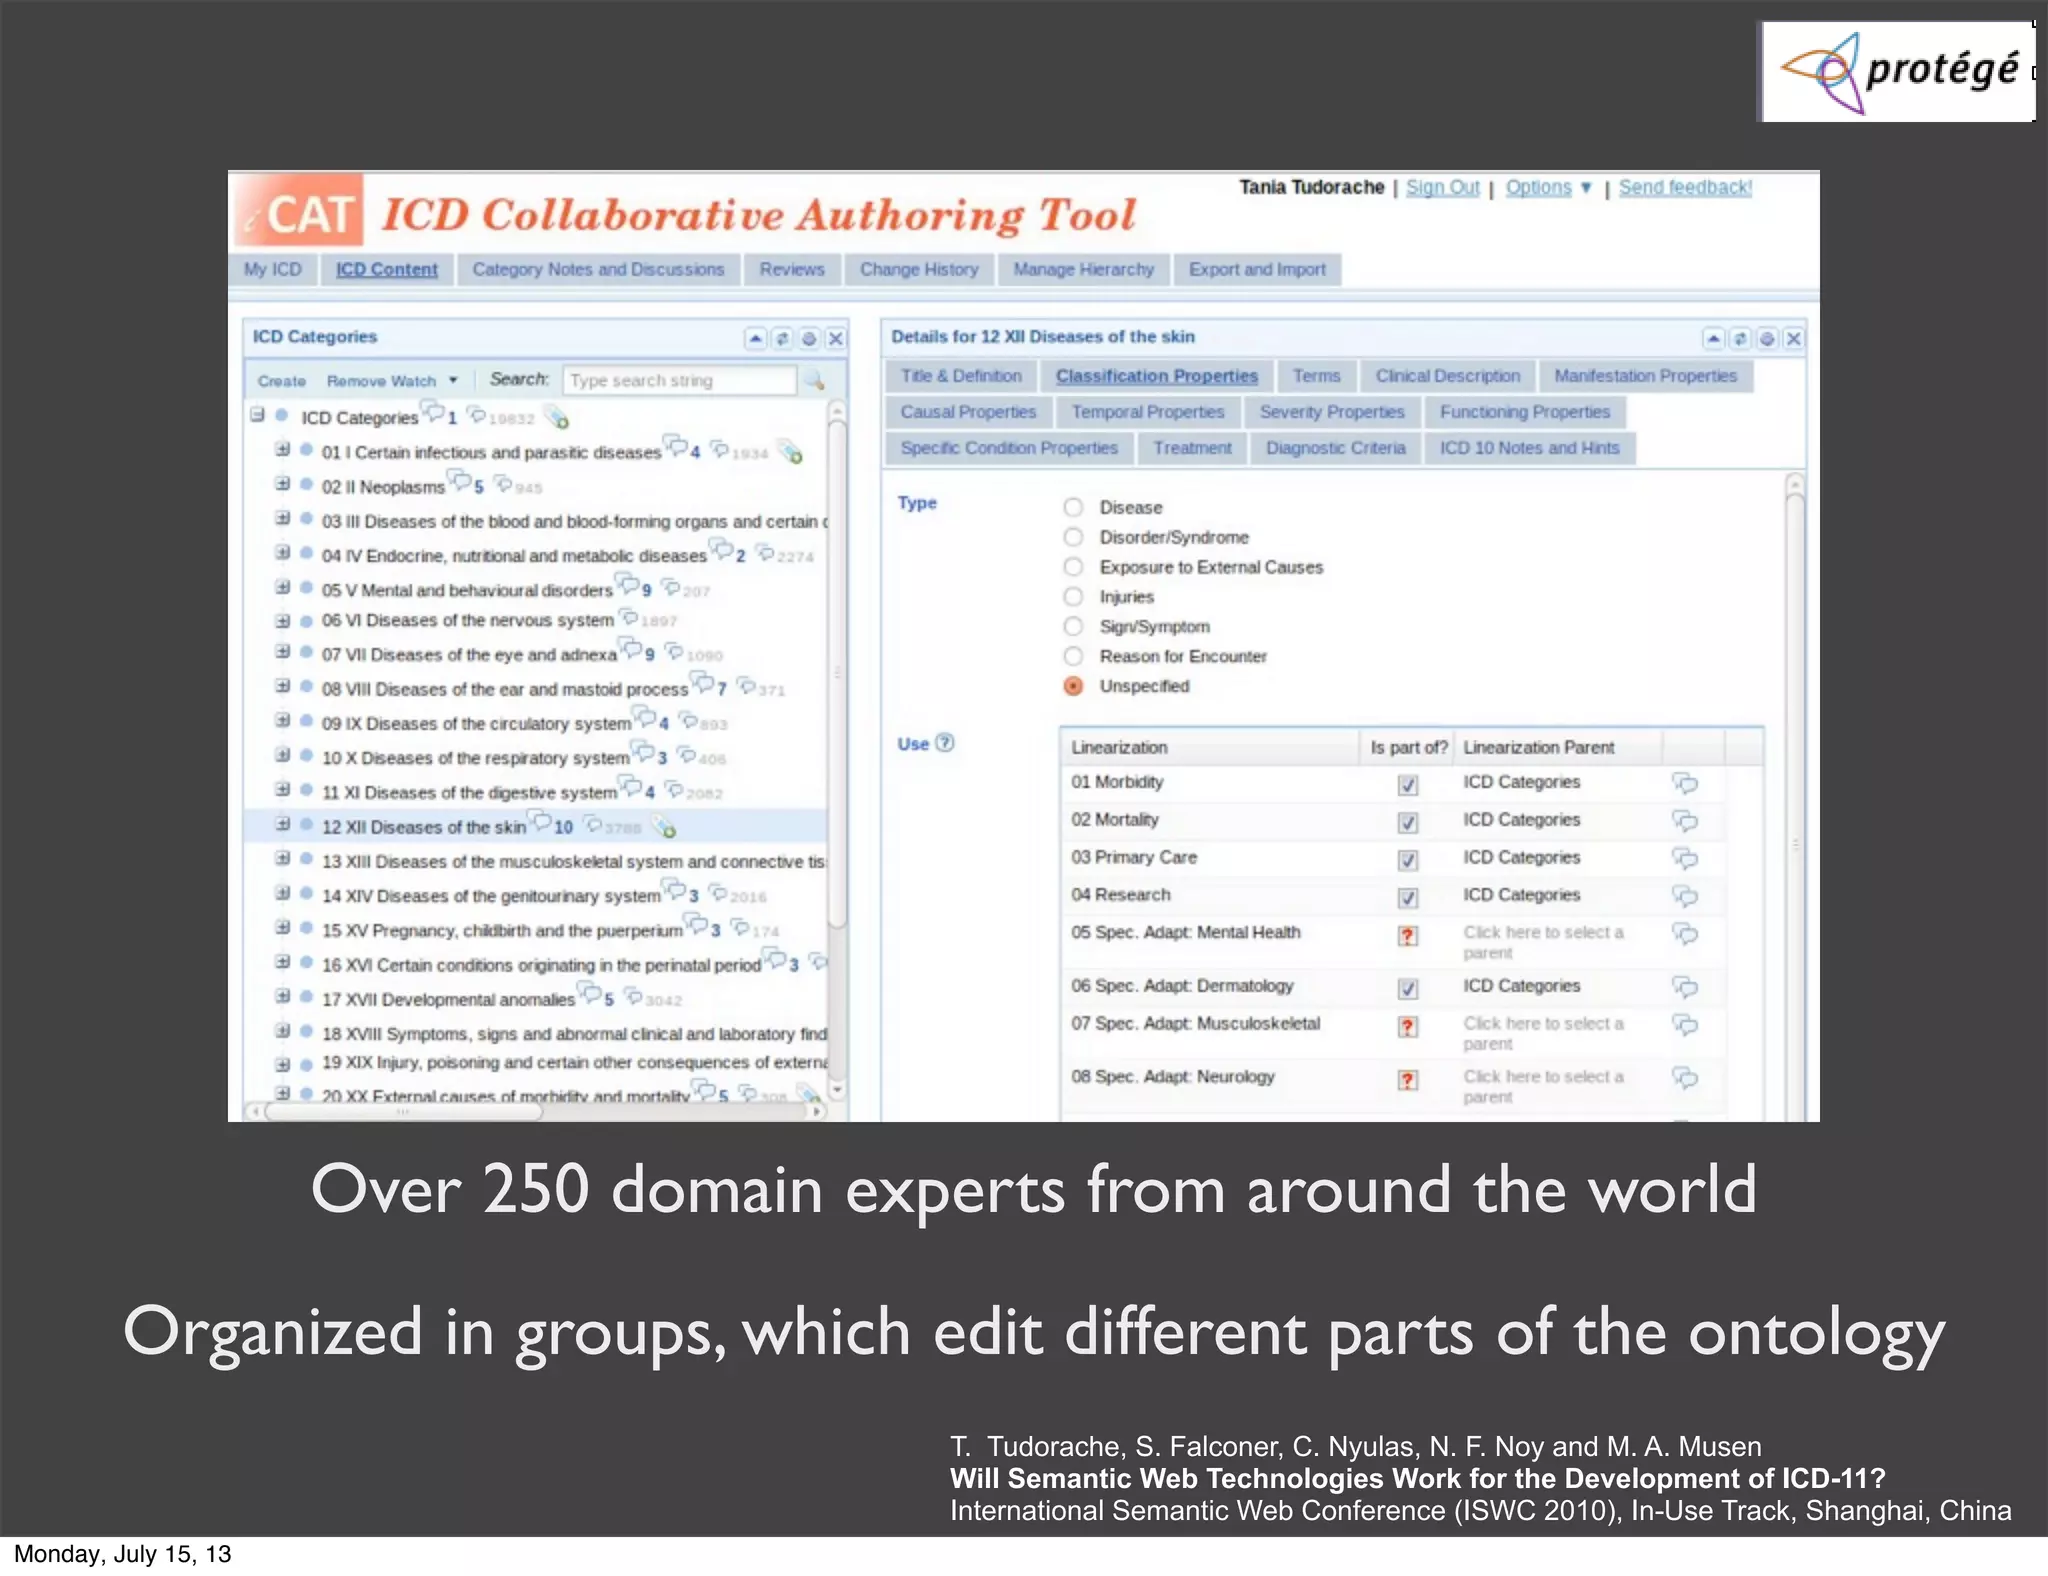Expand 10 X Diseases of the respiratory system

tap(283, 755)
